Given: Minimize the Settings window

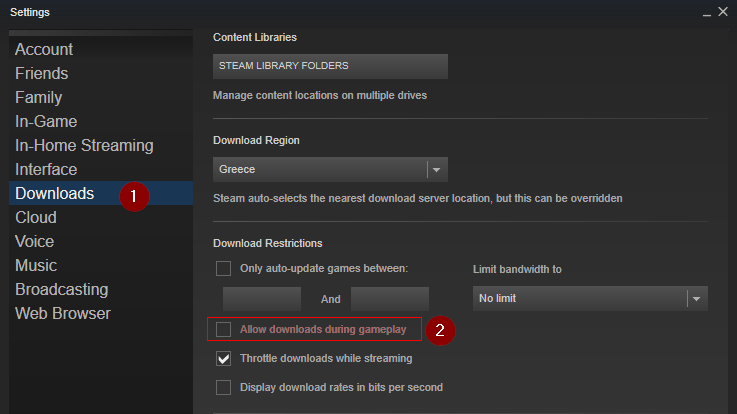Looking at the screenshot, I should point(706,13).
